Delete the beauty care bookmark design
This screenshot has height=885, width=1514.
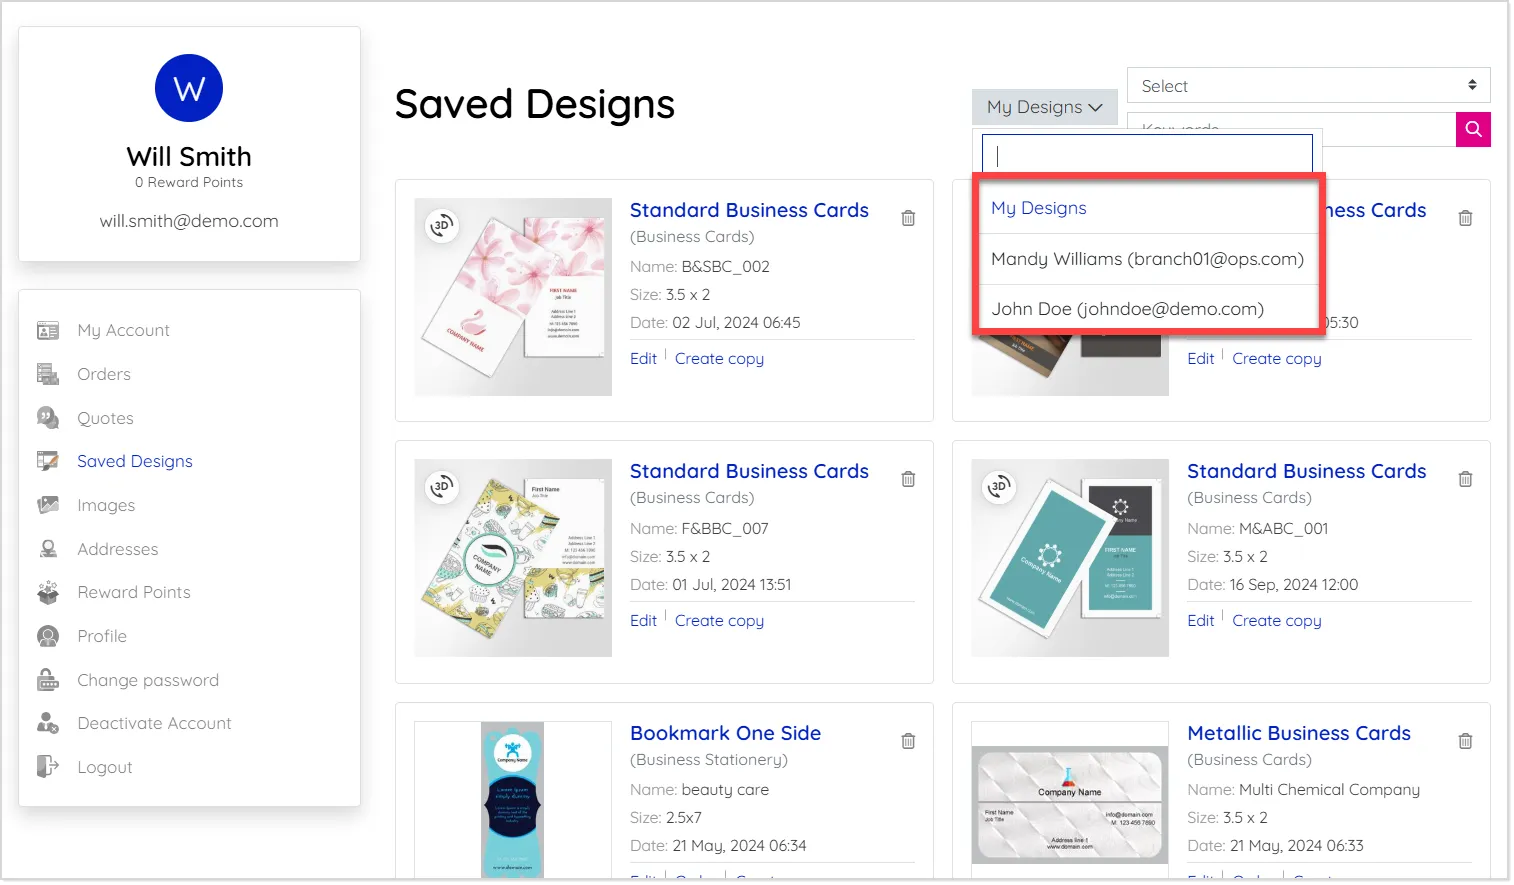[x=908, y=741]
